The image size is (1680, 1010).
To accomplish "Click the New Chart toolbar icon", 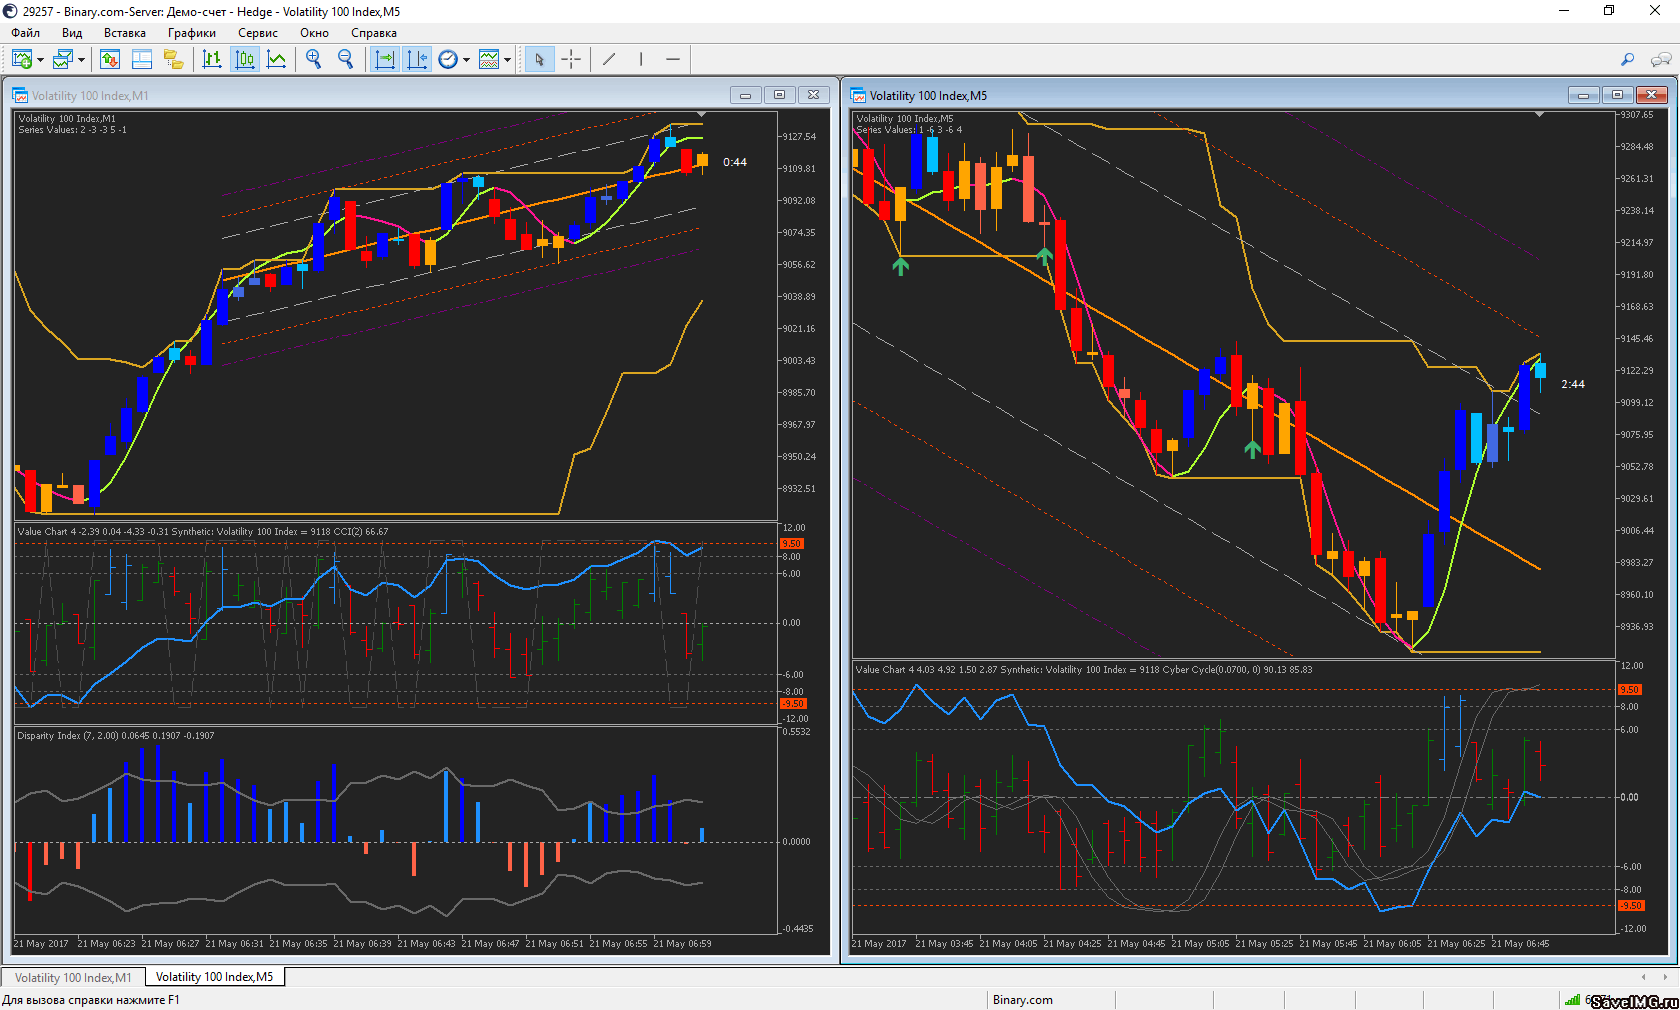I will click(21, 60).
